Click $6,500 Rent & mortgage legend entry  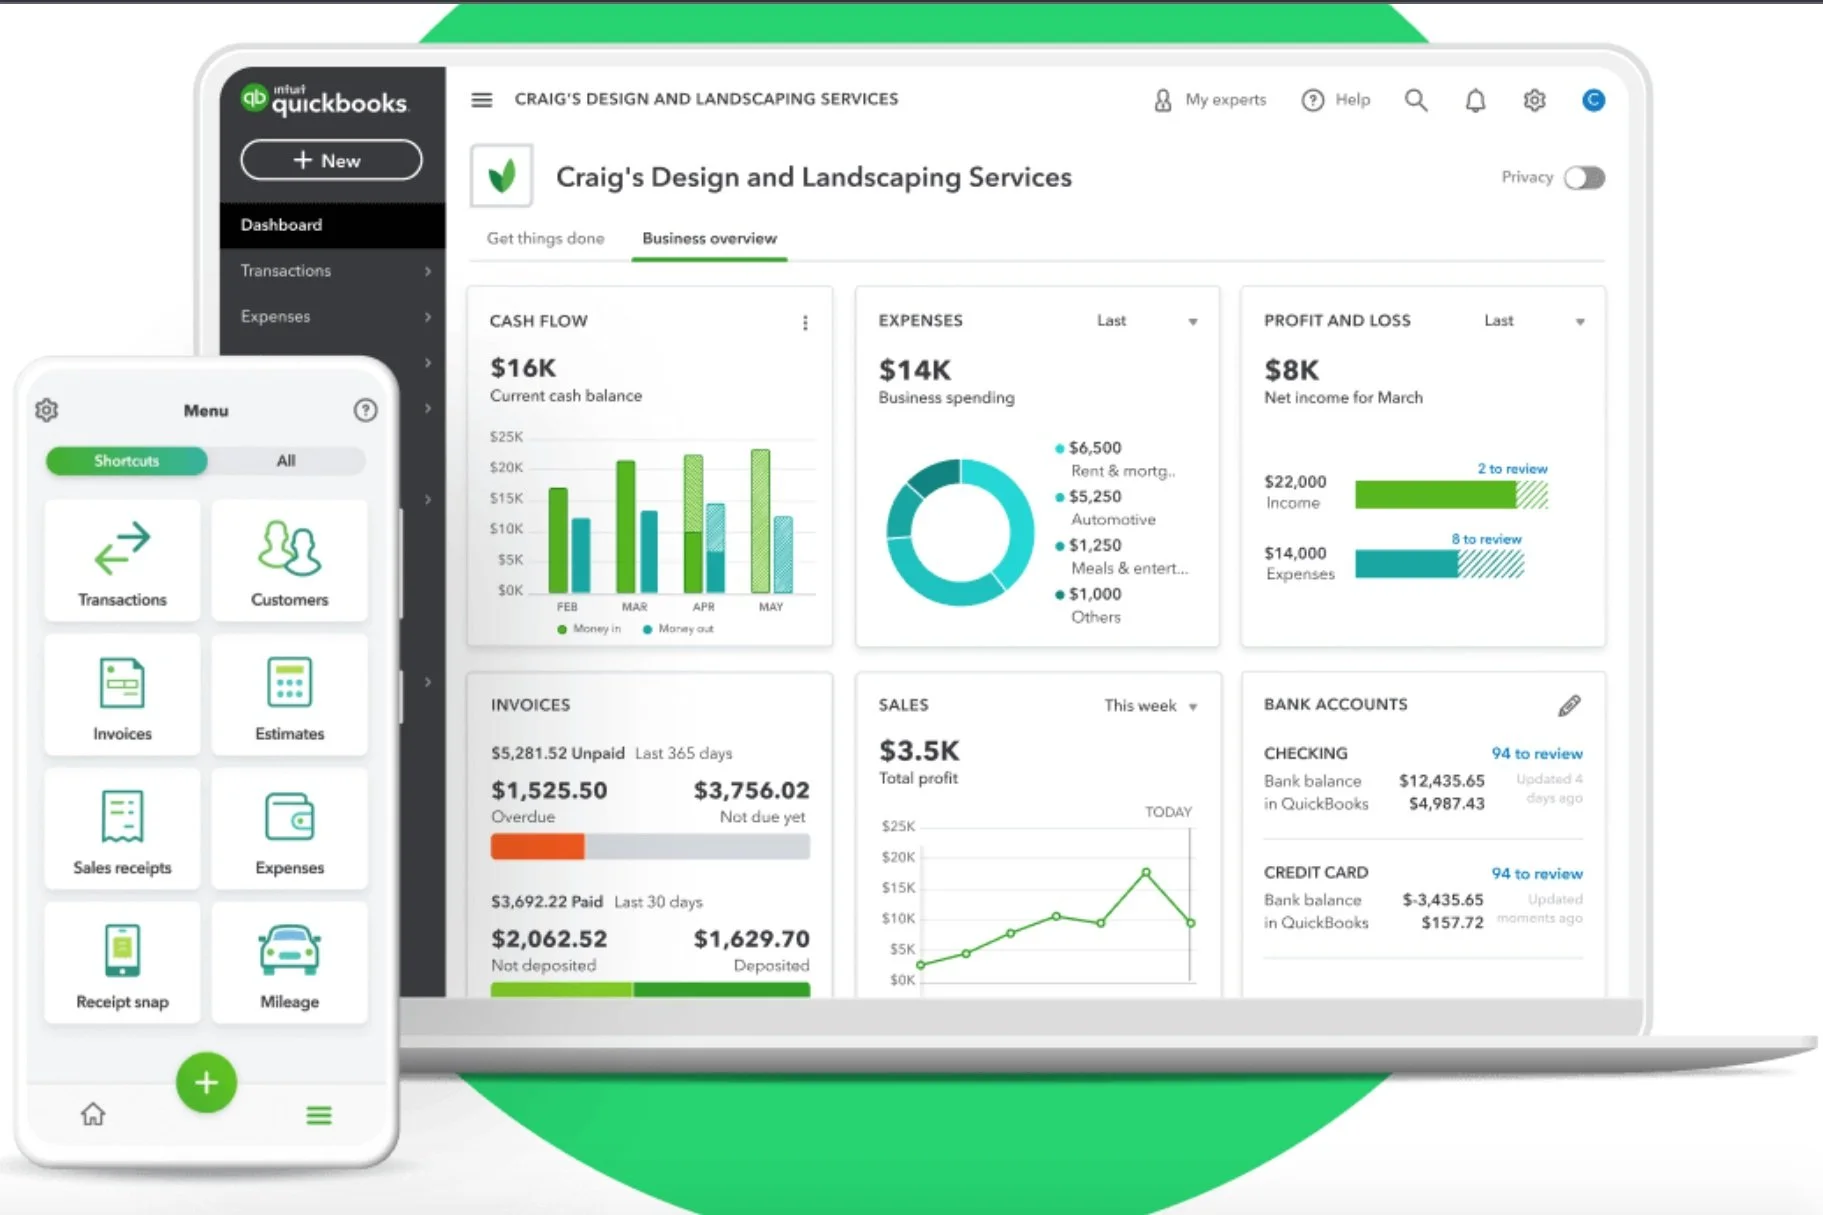pos(1115,459)
